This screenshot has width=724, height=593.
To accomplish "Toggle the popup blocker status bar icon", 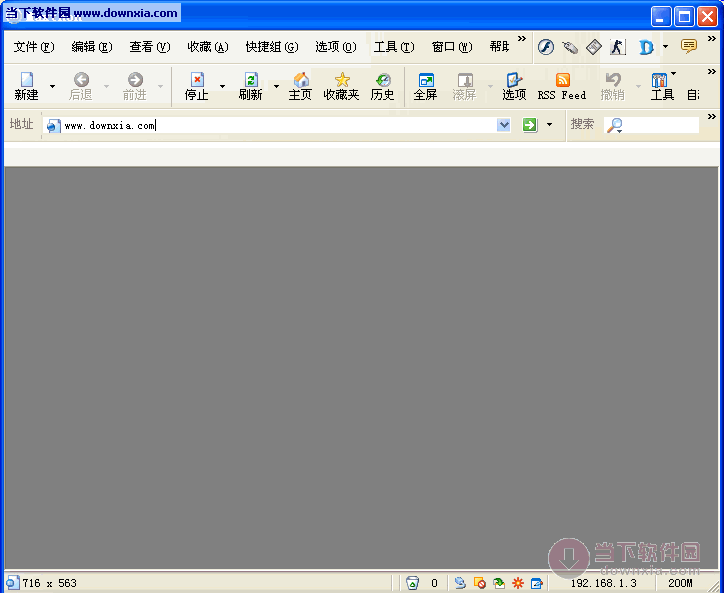I will [480, 583].
